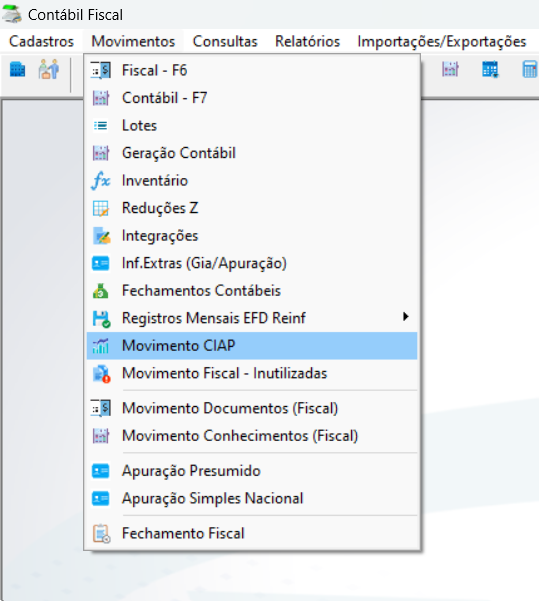The width and height of the screenshot is (539, 601).
Task: Open the Cadastros menu
Action: pyautogui.click(x=41, y=41)
